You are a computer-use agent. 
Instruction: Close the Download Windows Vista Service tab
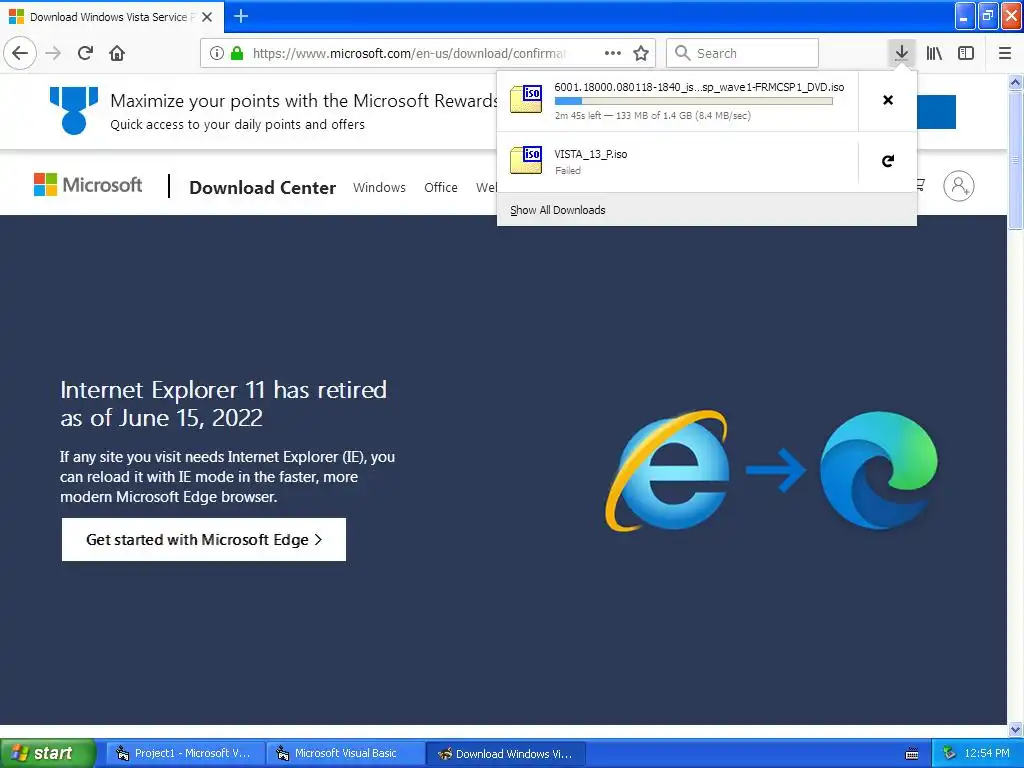click(207, 17)
